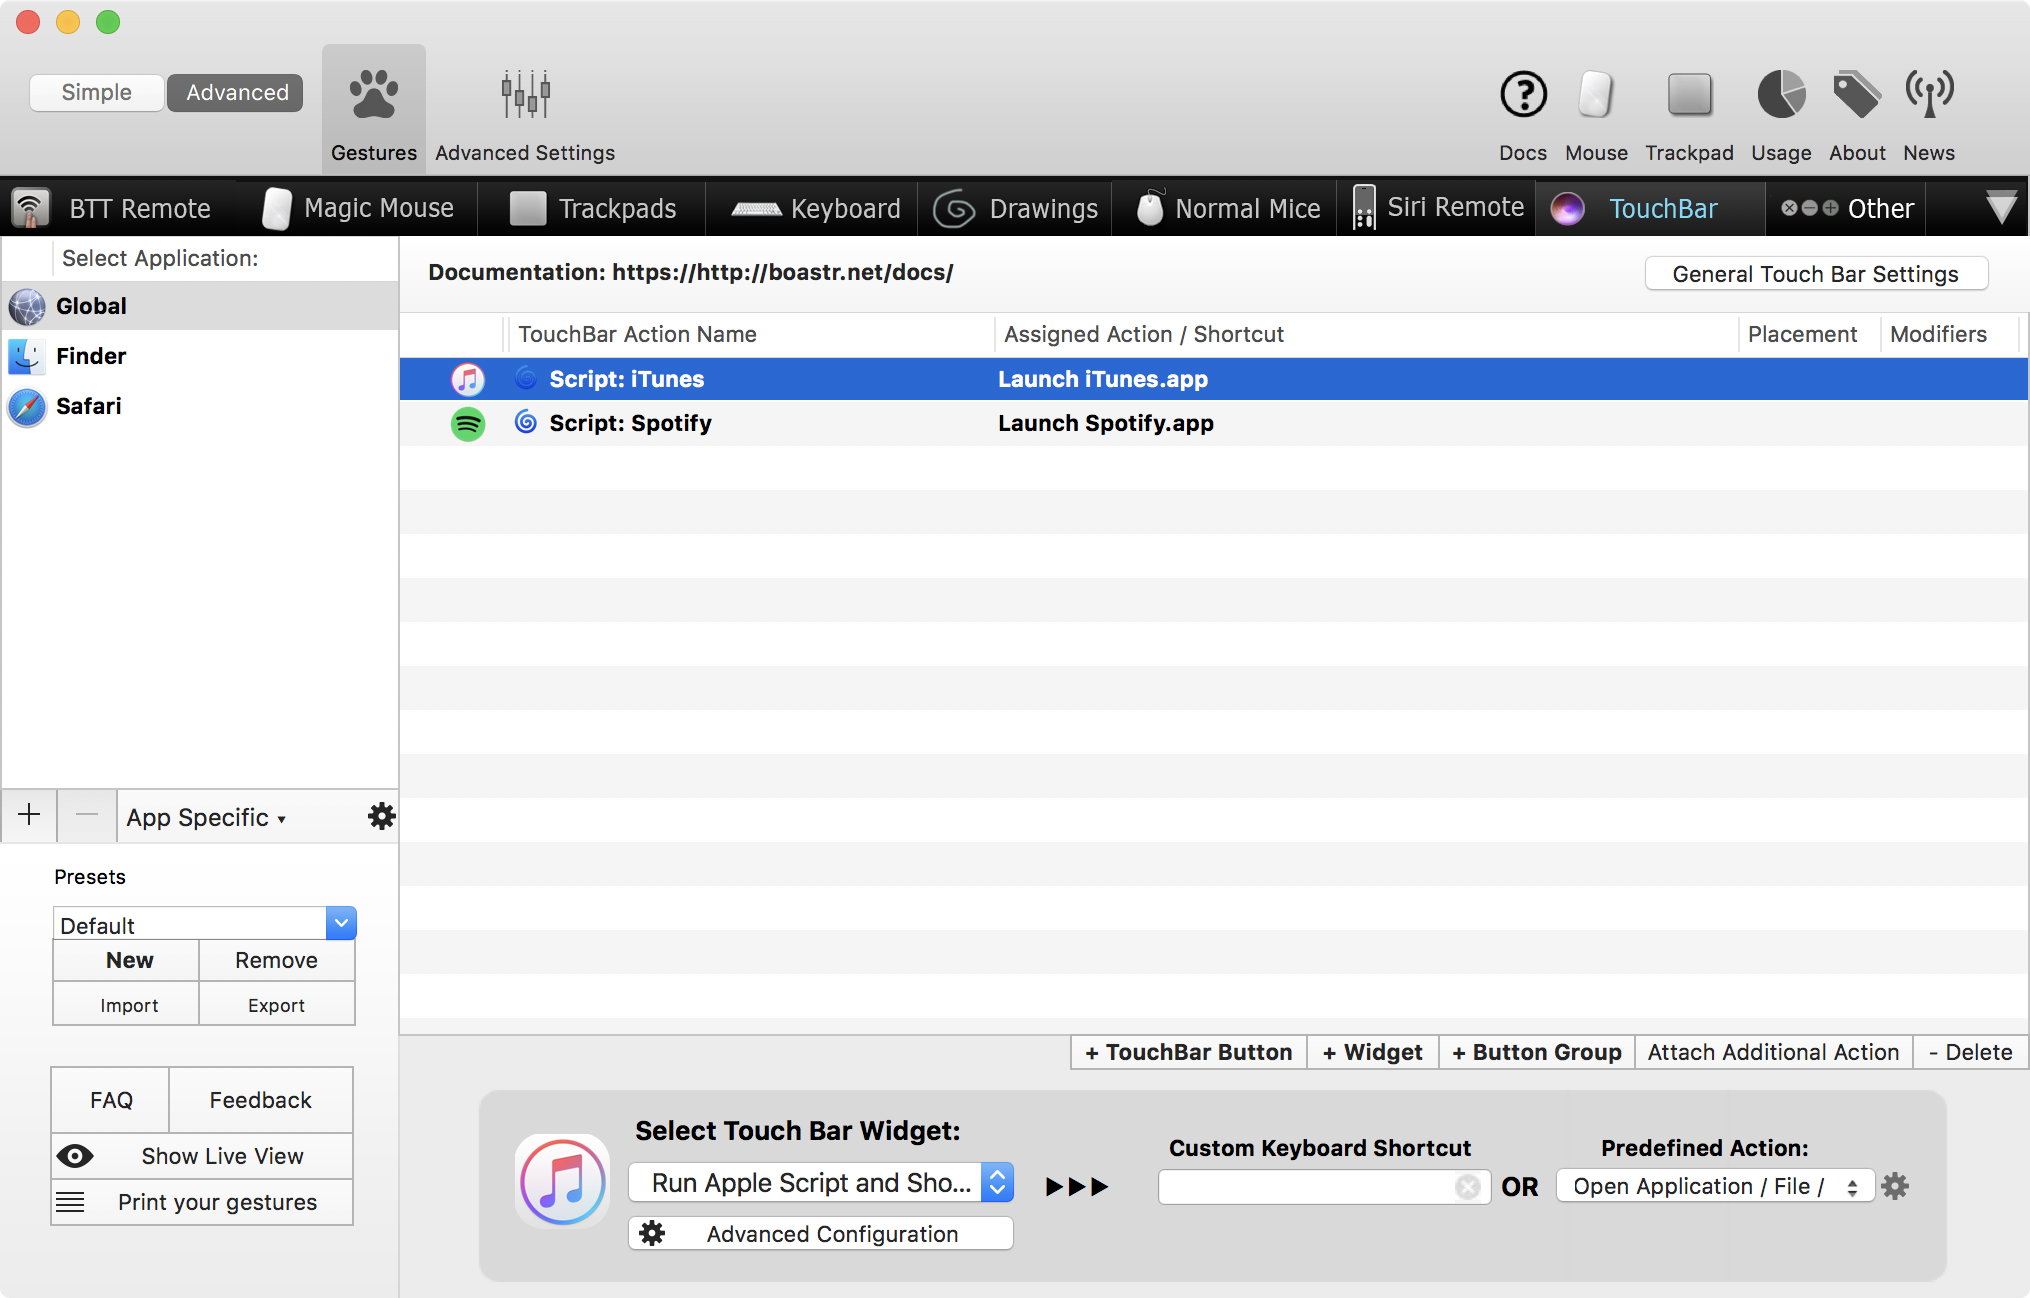Click the Export preset button
Image resolution: width=2030 pixels, height=1298 pixels.
tap(275, 1005)
